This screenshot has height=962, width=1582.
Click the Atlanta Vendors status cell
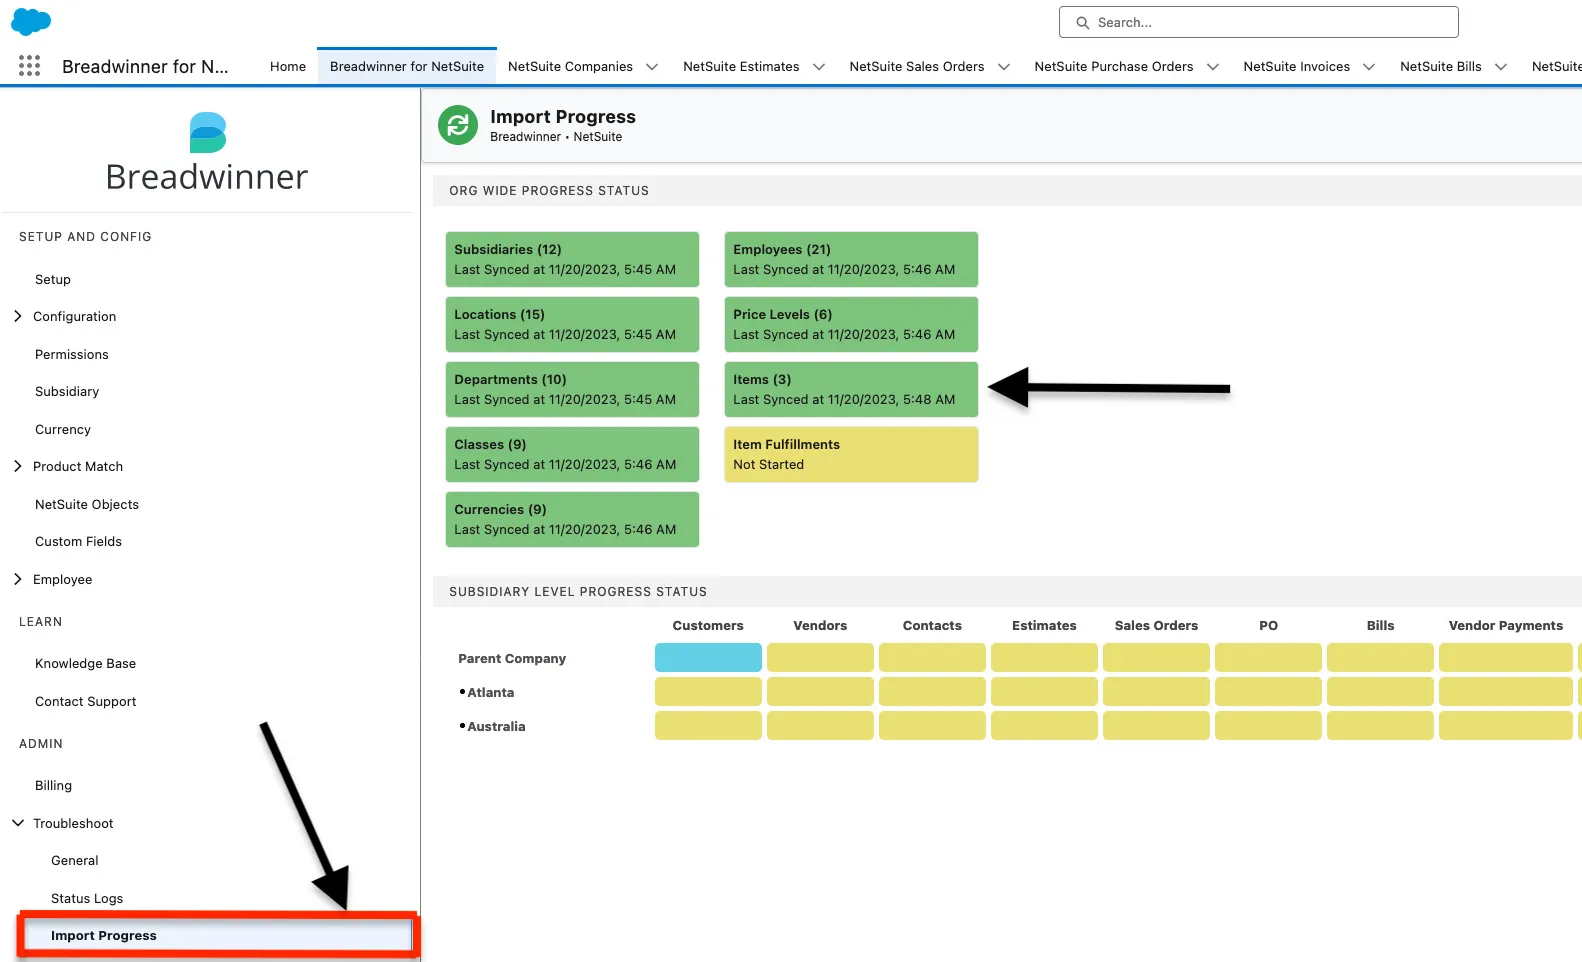pos(820,691)
